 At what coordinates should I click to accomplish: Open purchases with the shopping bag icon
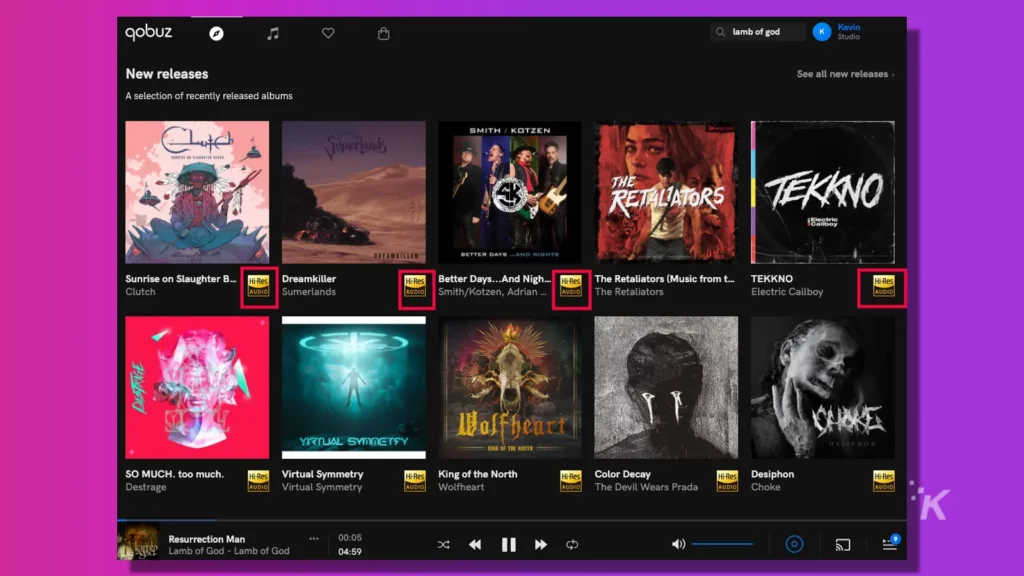383,32
